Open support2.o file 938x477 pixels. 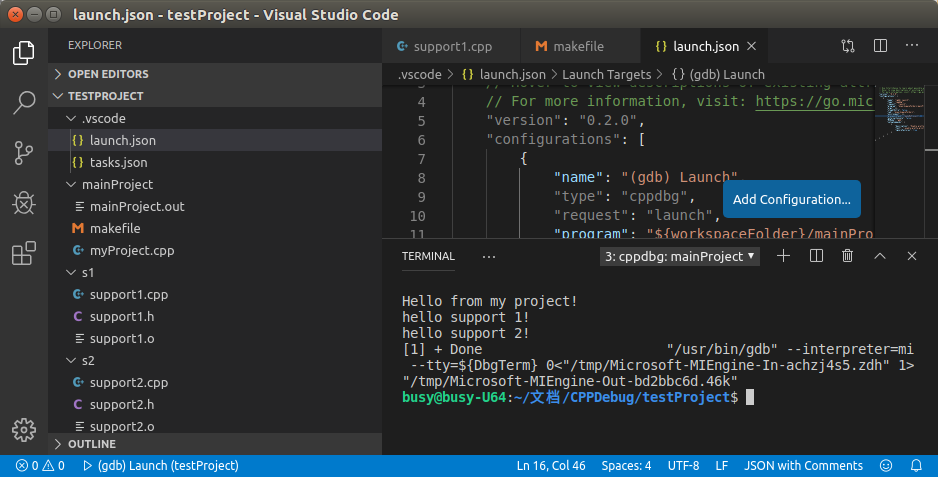tap(215, 426)
